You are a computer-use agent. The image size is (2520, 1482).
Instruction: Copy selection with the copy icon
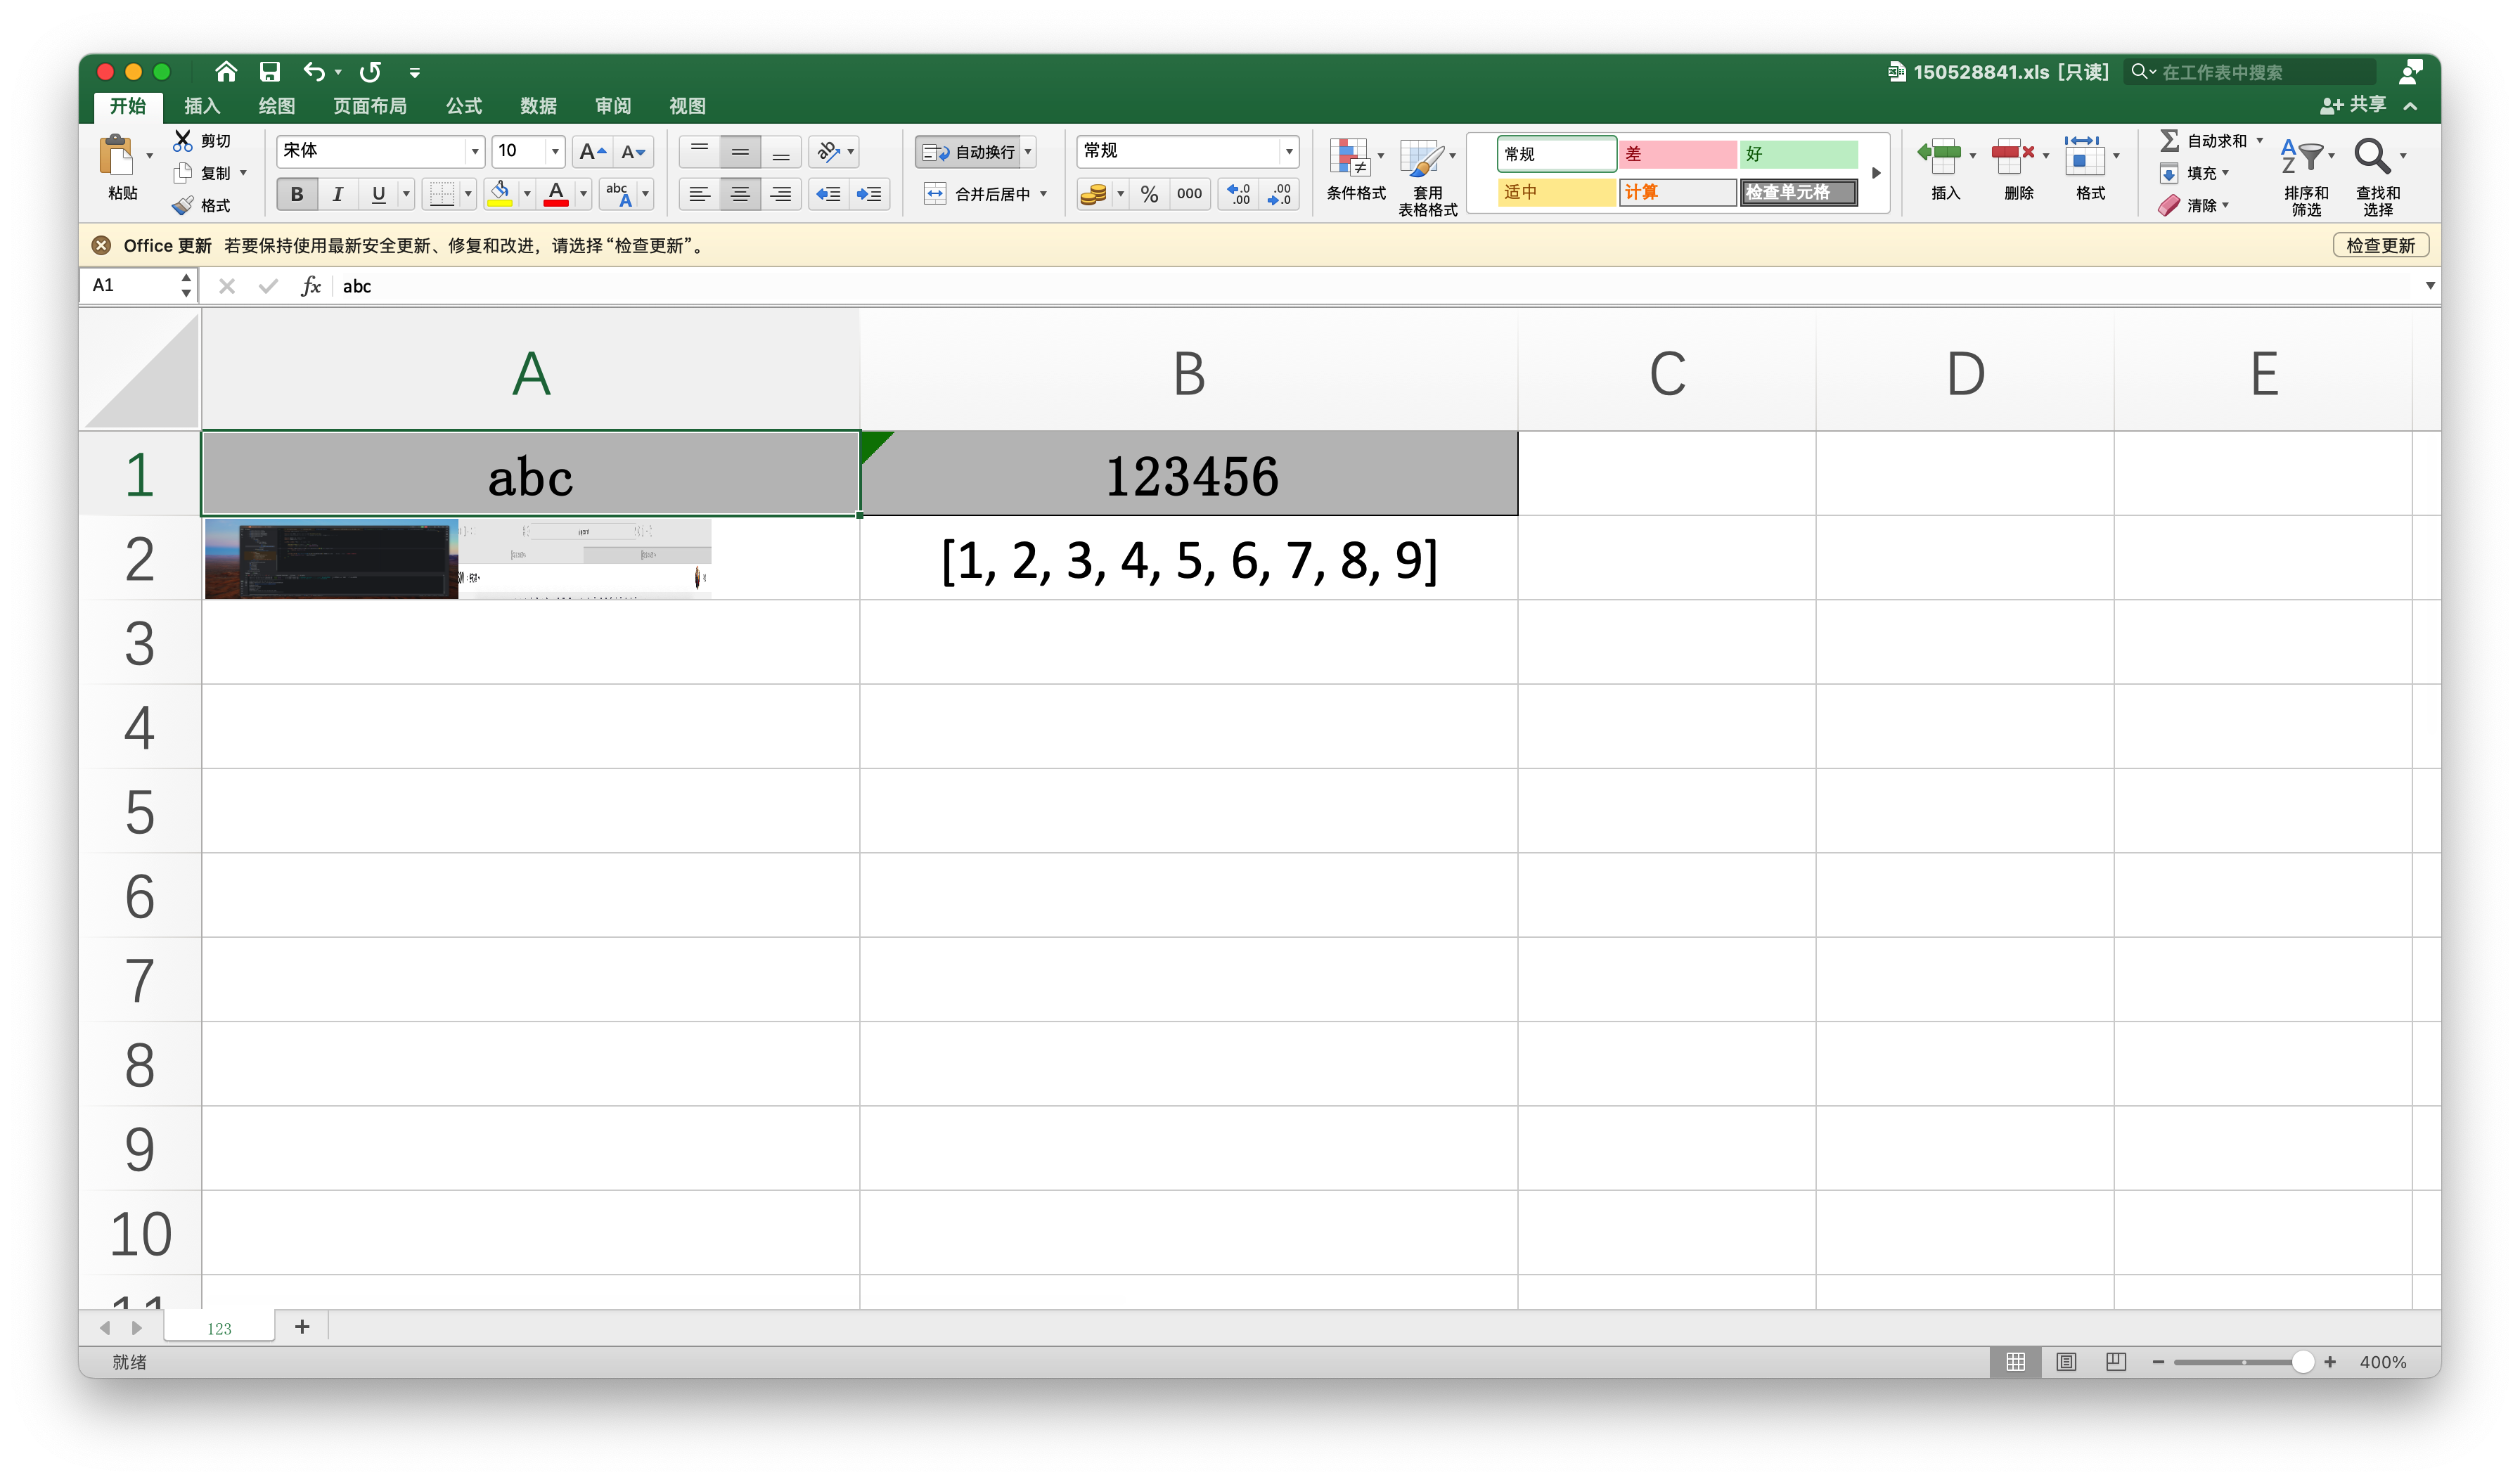click(x=183, y=173)
